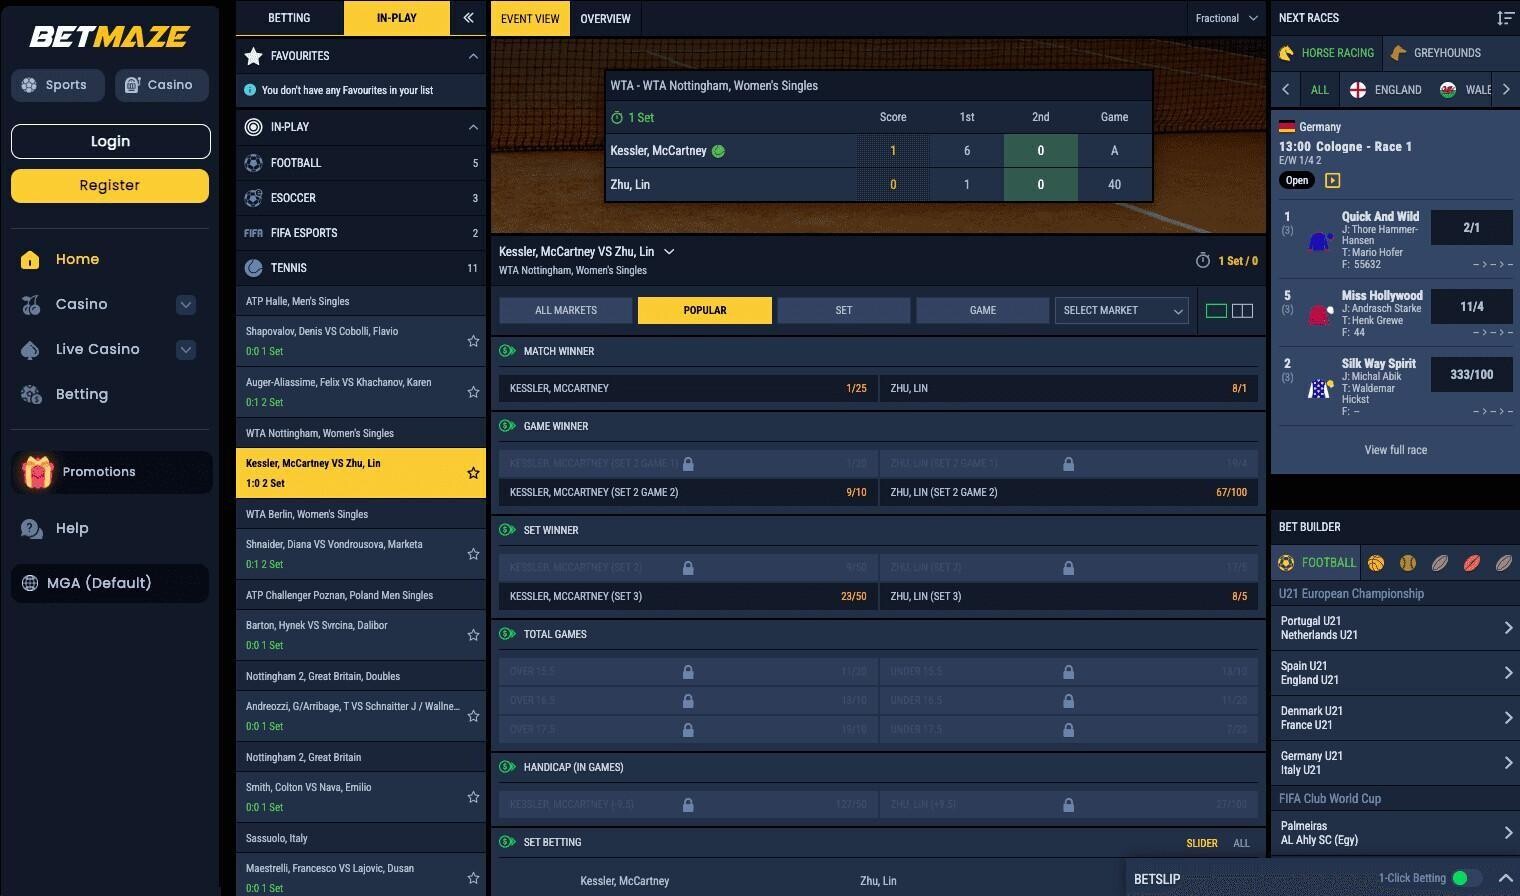1520x896 pixels.
Task: Show previous countries with left arrow
Action: coord(1286,90)
